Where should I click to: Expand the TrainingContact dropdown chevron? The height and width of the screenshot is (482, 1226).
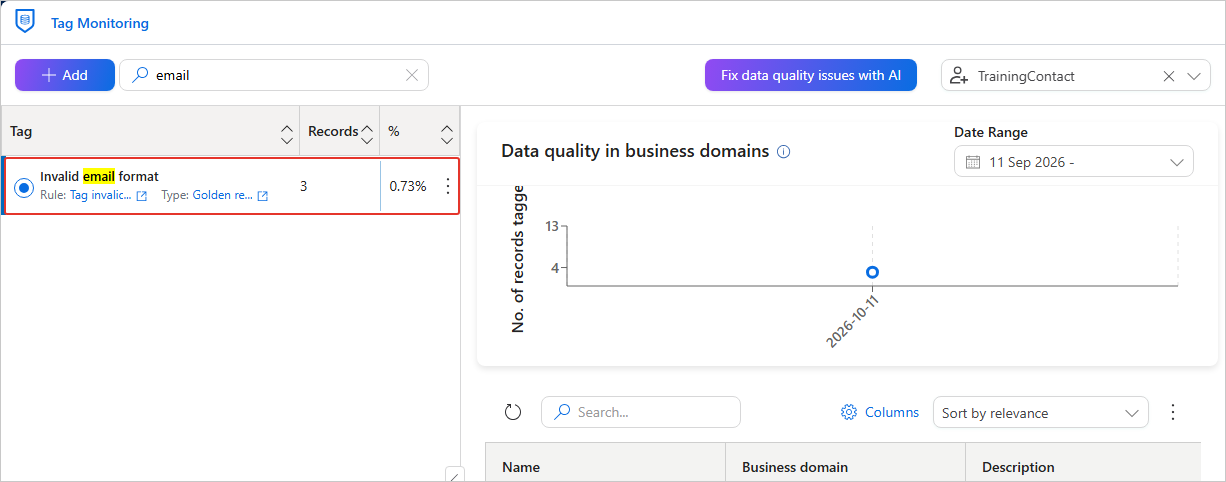click(1195, 75)
